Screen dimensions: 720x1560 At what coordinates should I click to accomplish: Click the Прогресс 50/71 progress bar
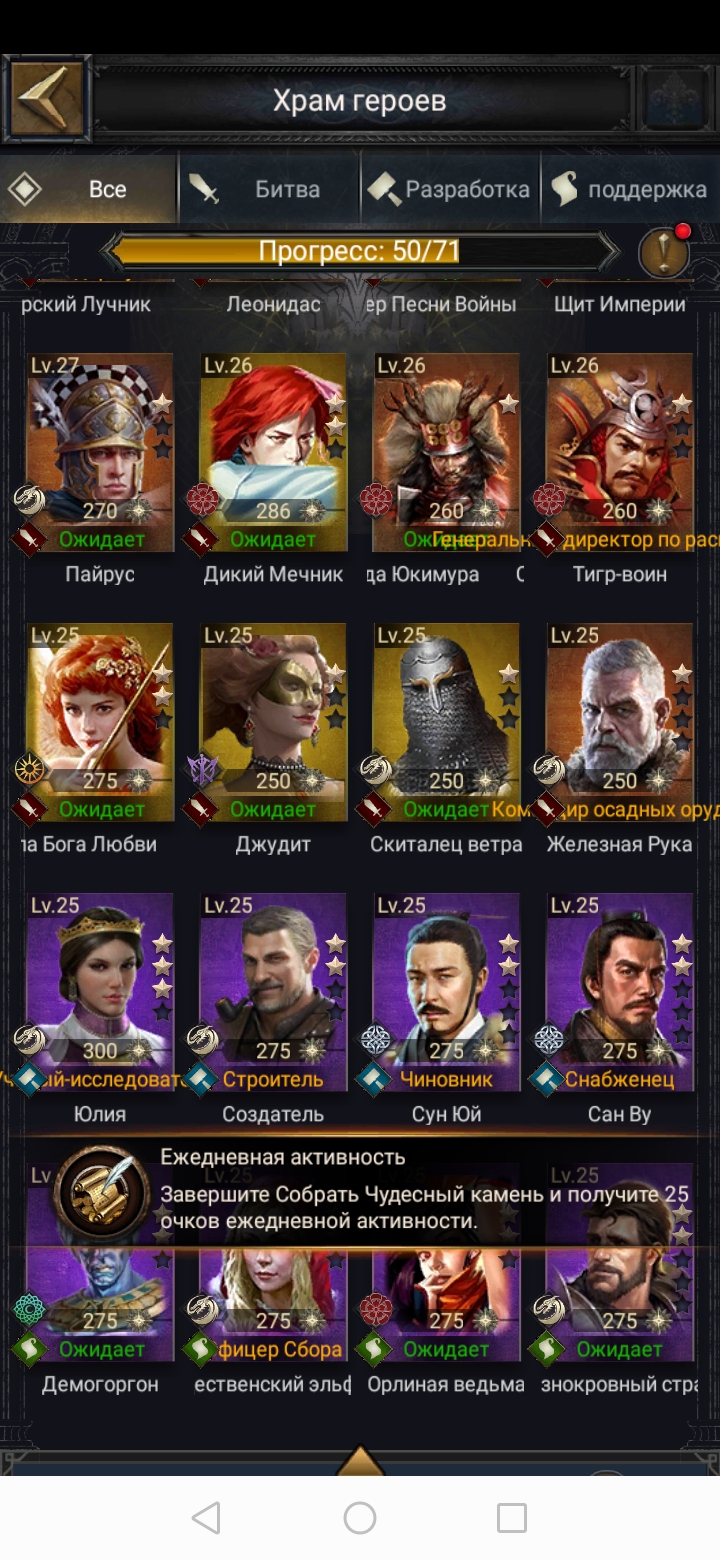pyautogui.click(x=360, y=250)
